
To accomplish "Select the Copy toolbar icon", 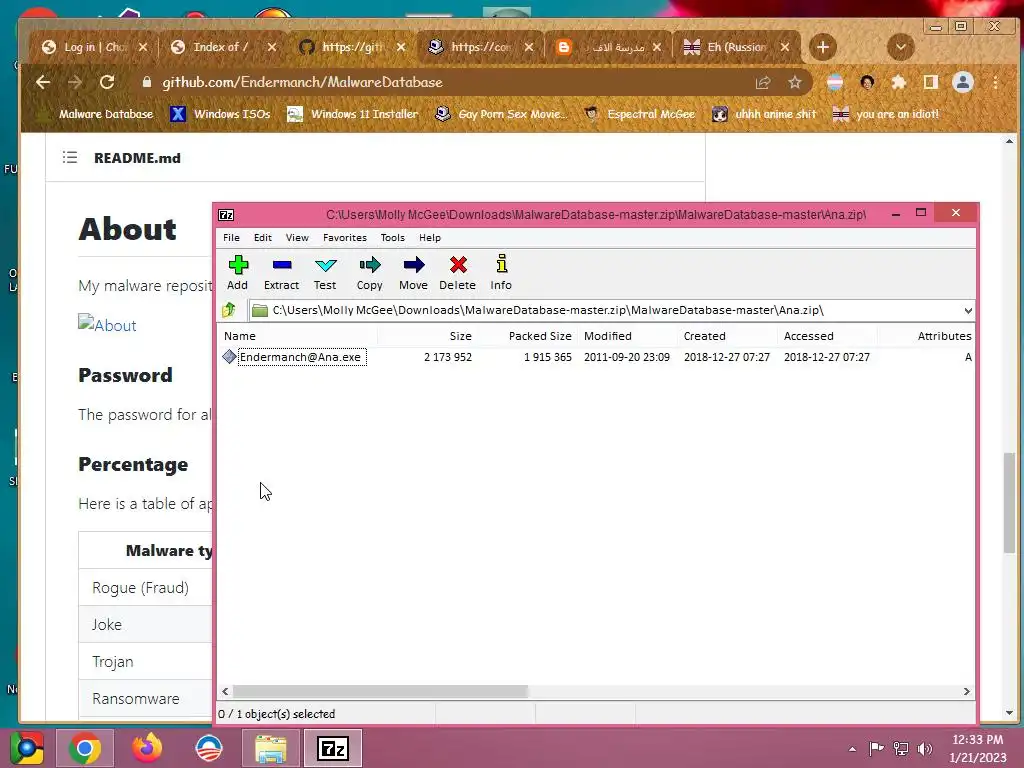I will (x=369, y=272).
